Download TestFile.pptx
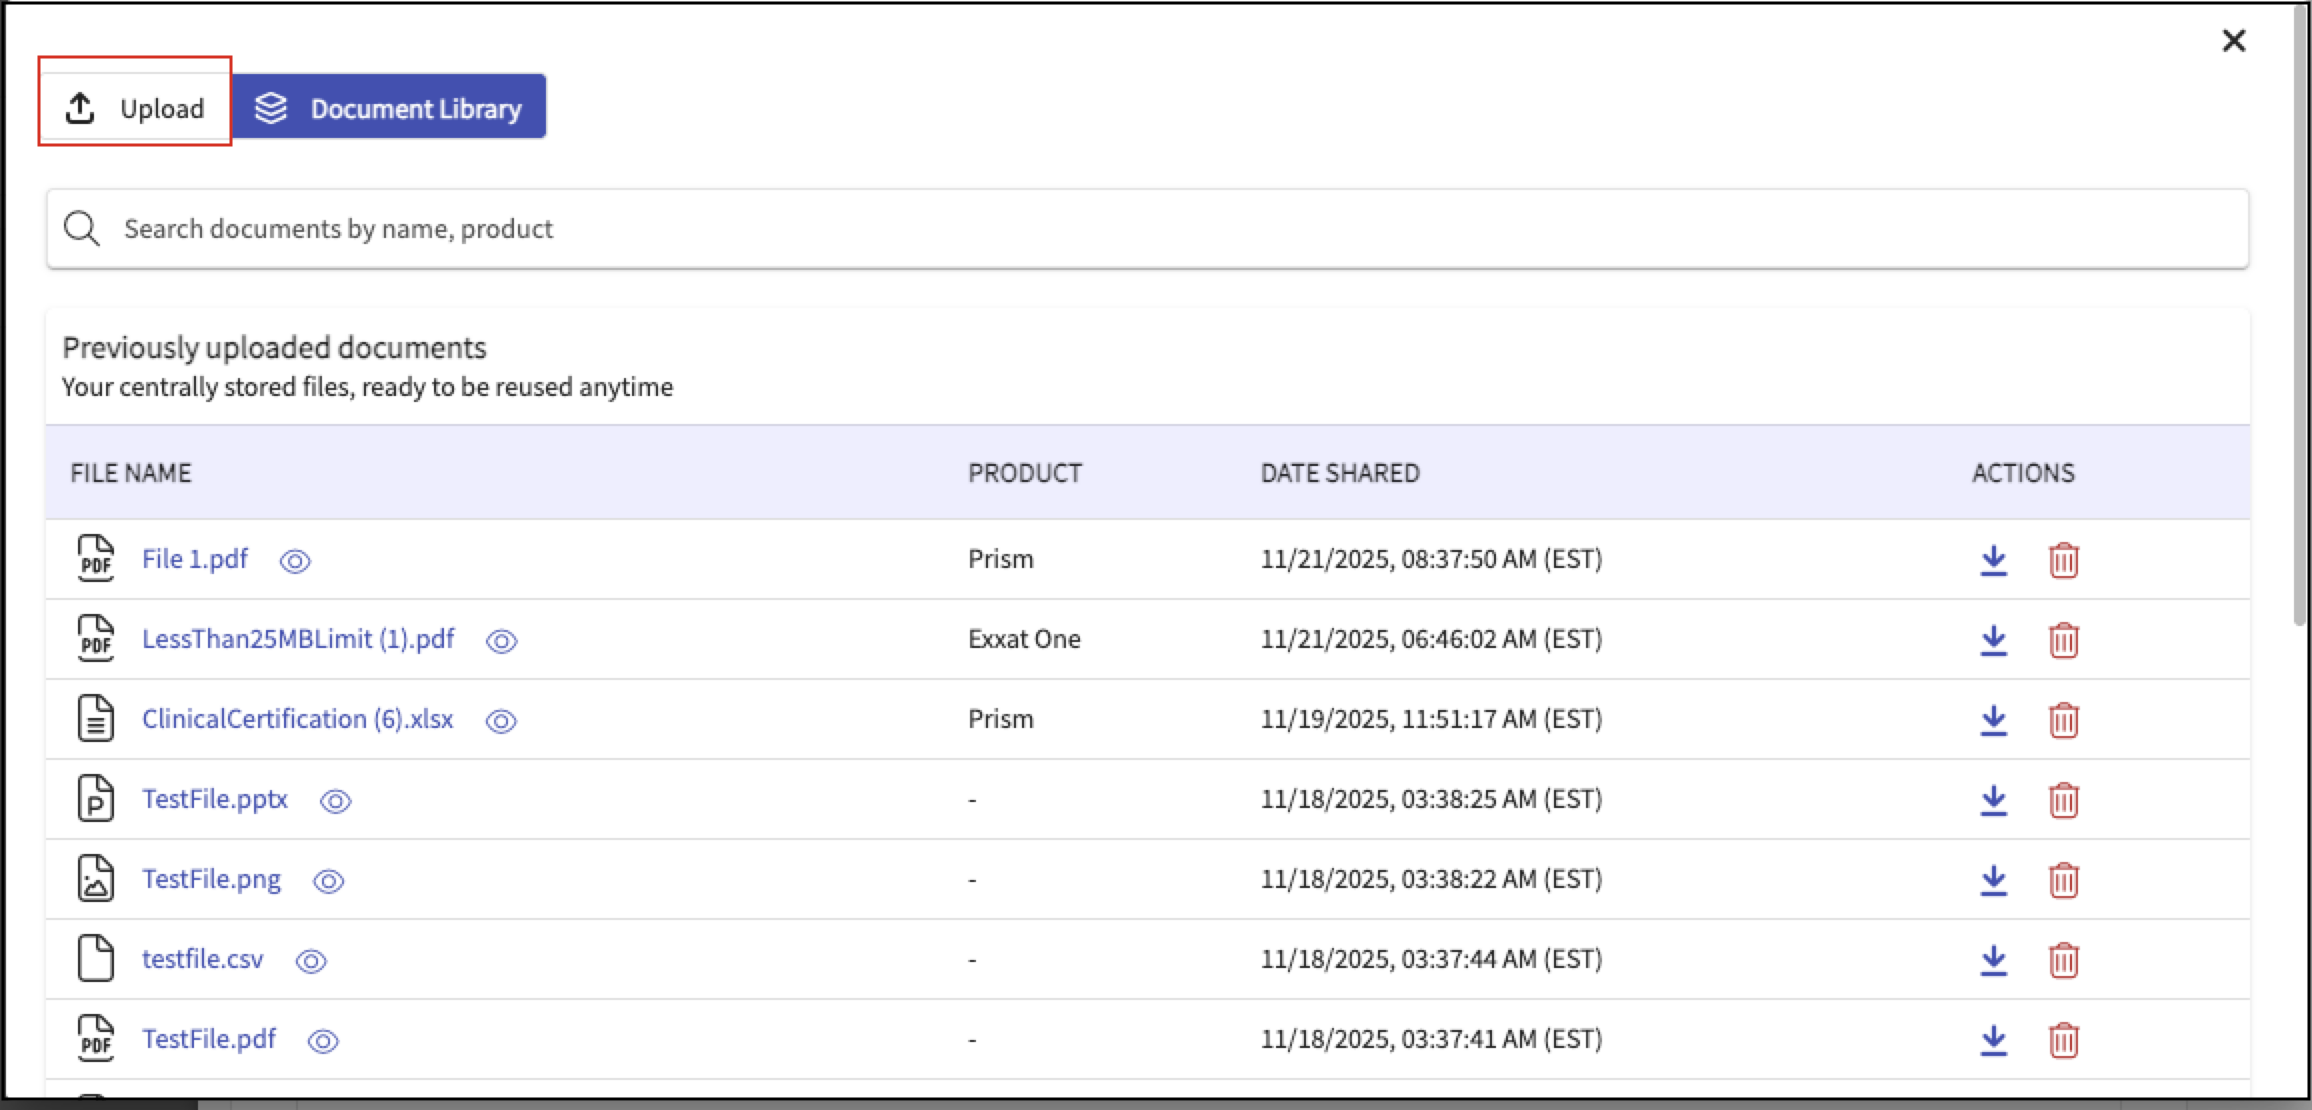Viewport: 2312px width, 1110px height. click(x=1993, y=800)
